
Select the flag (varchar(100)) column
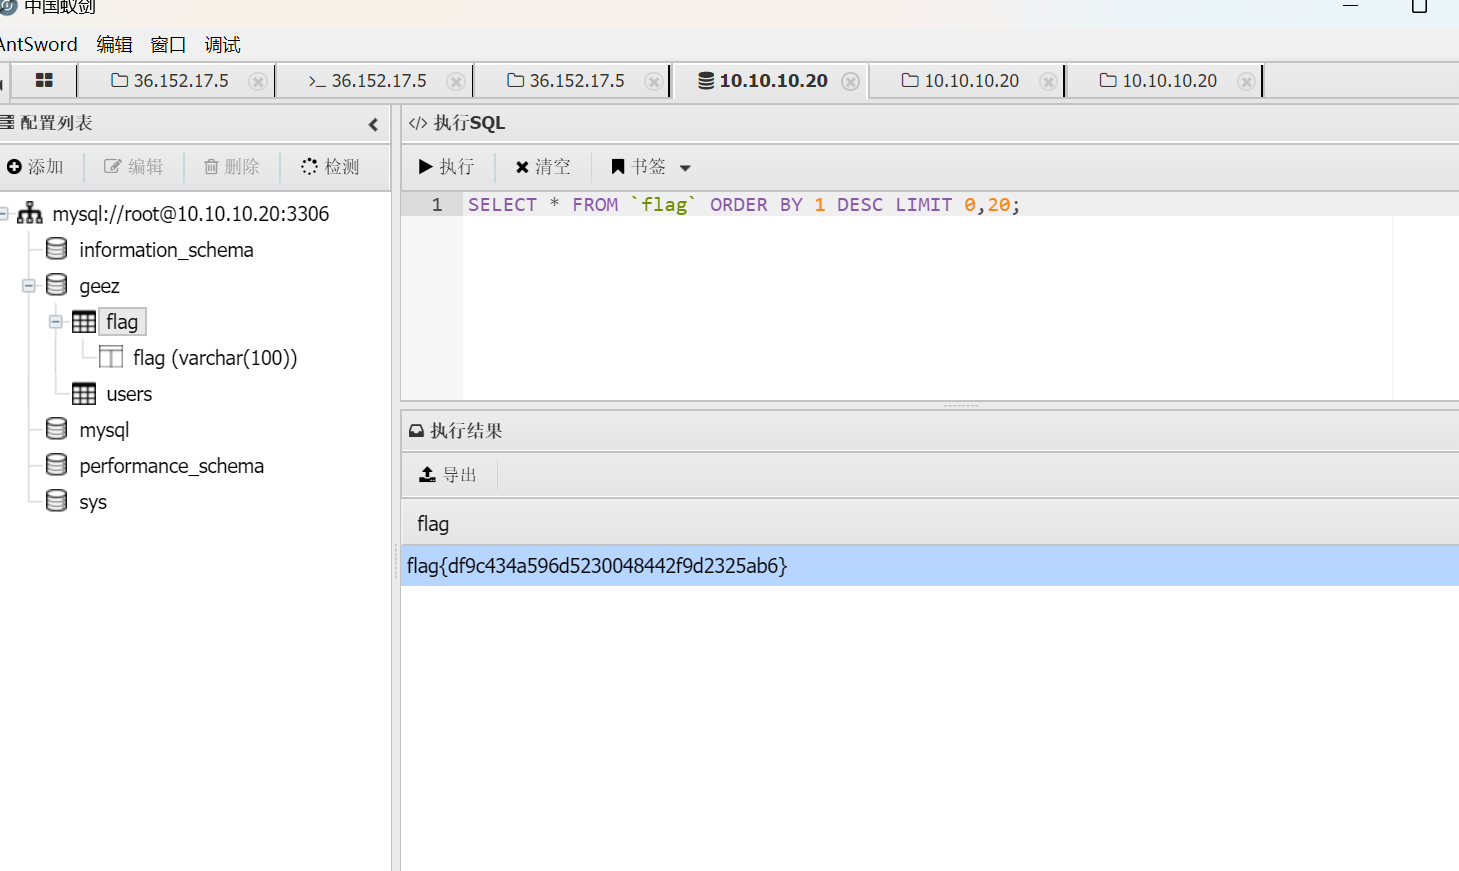(x=215, y=358)
